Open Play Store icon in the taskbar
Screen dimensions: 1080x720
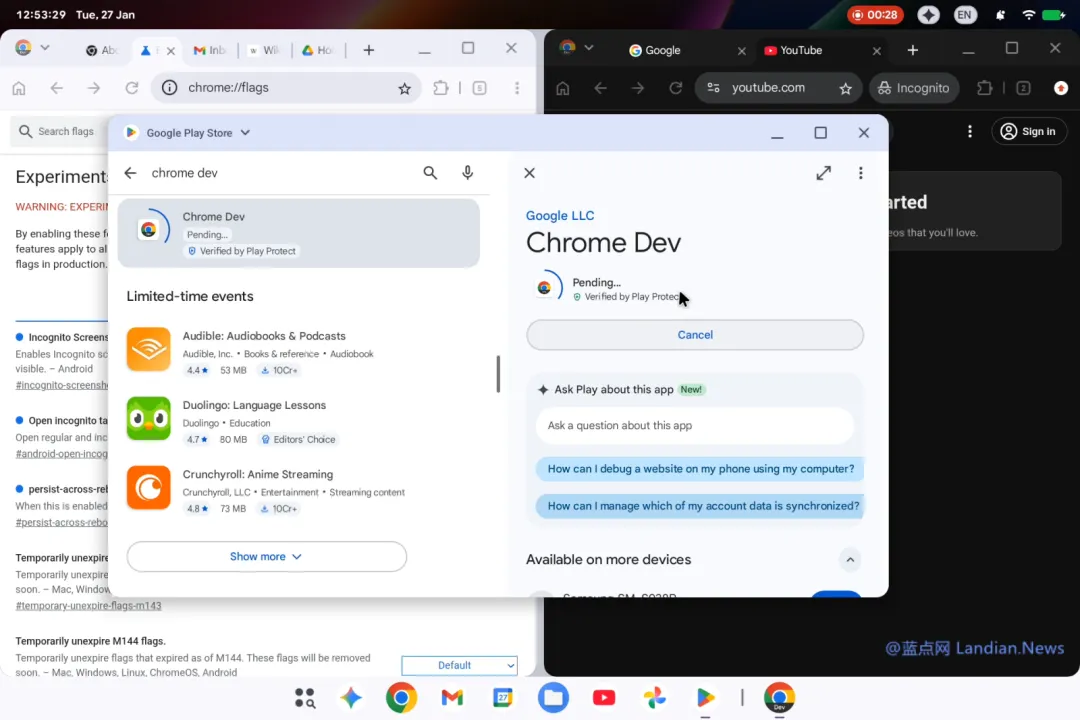click(x=705, y=698)
